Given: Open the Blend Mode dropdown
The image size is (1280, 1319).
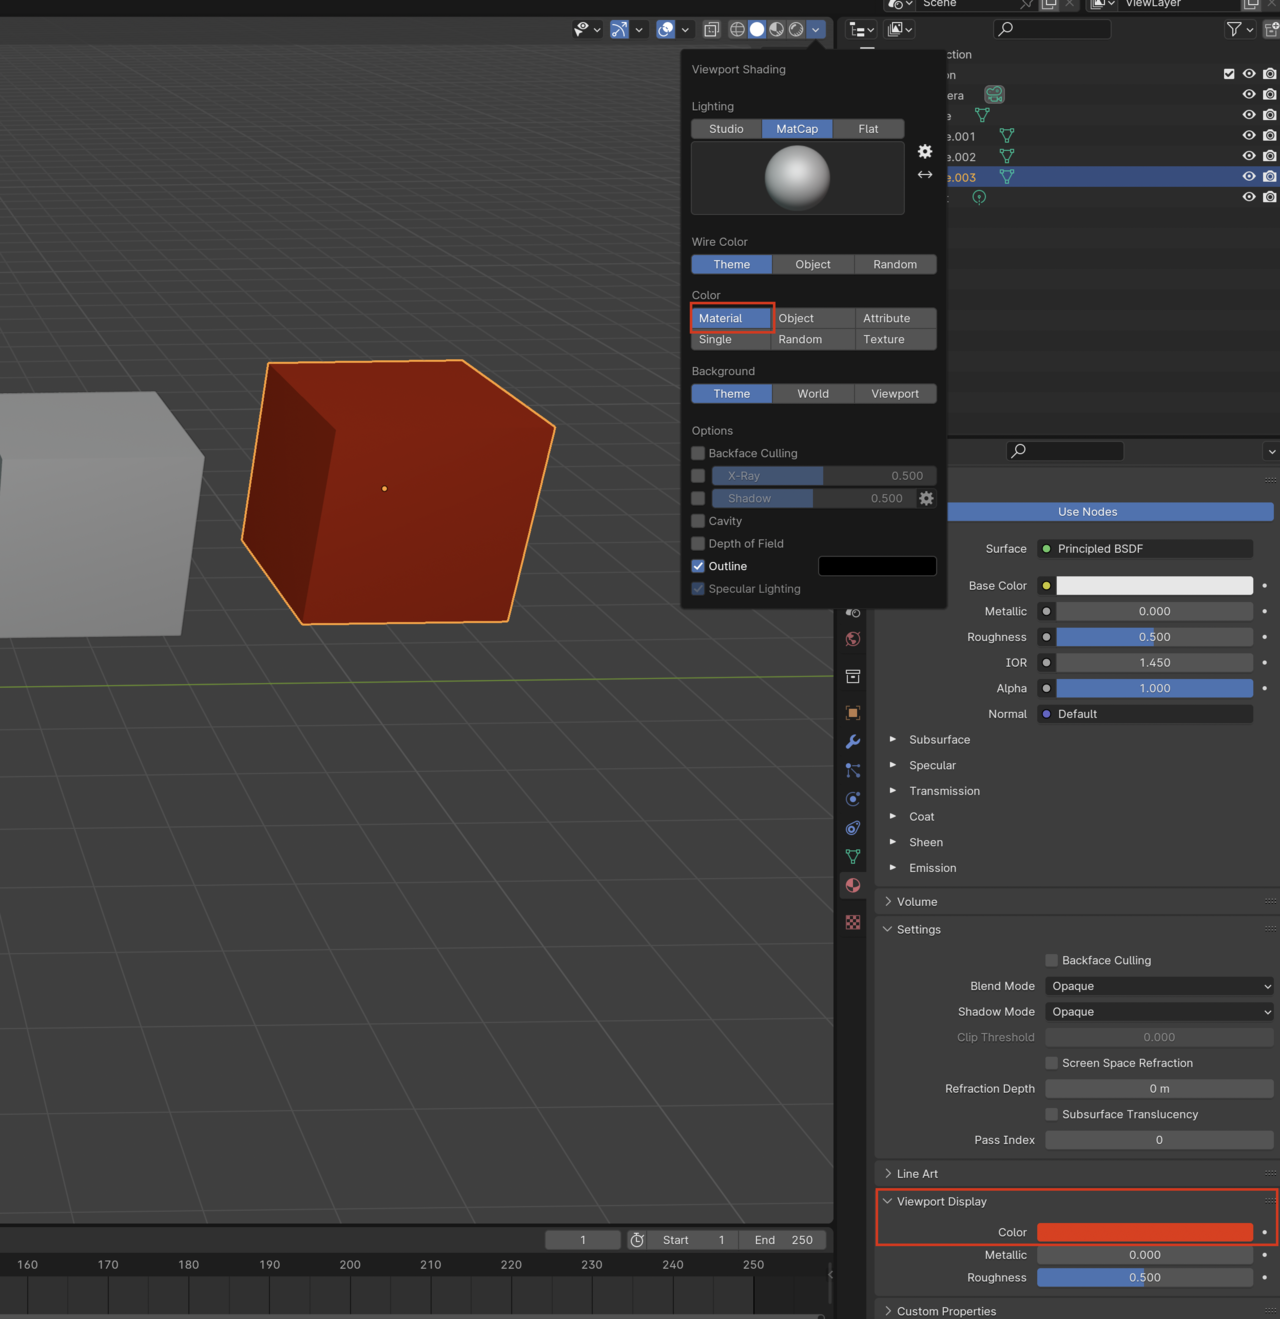Looking at the screenshot, I should point(1158,986).
